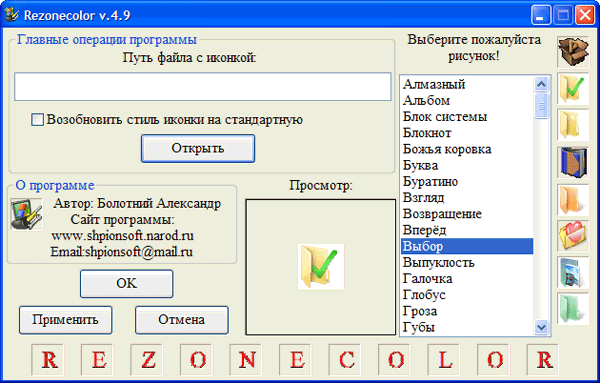
Task: Select the orange folder icon
Action: pos(573,199)
